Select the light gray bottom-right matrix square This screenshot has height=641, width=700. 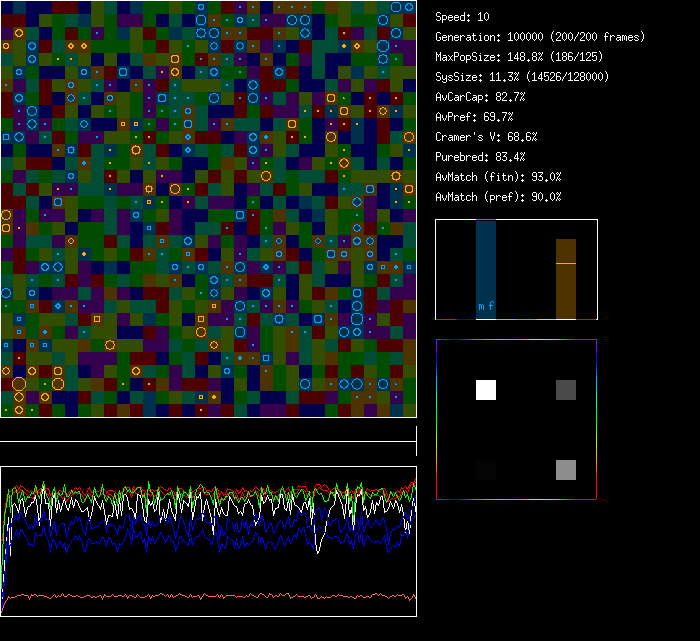click(566, 470)
